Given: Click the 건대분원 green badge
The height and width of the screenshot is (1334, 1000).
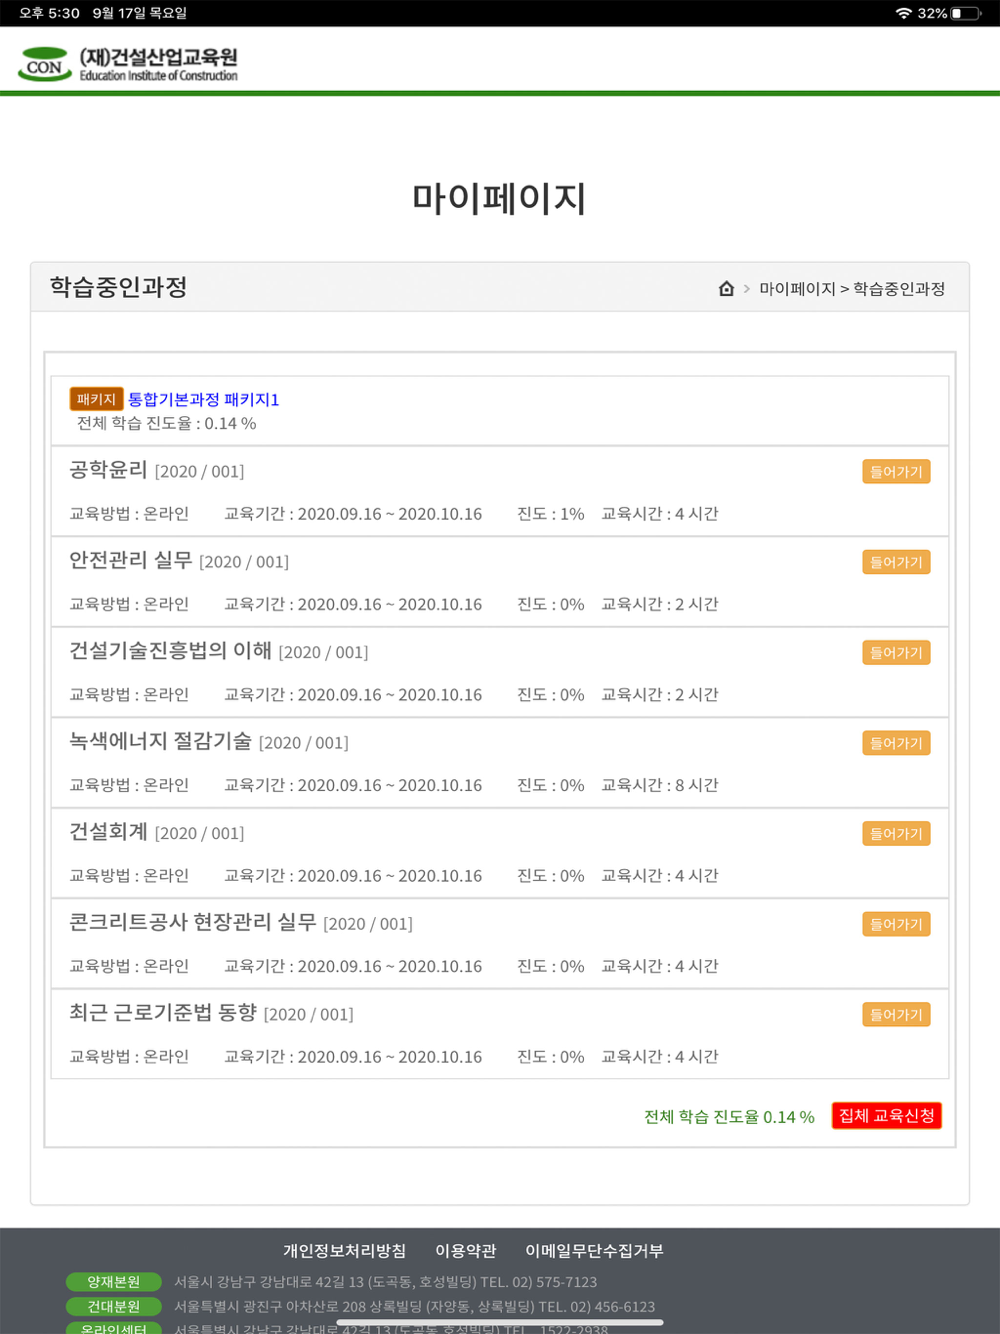Looking at the screenshot, I should point(113,1307).
